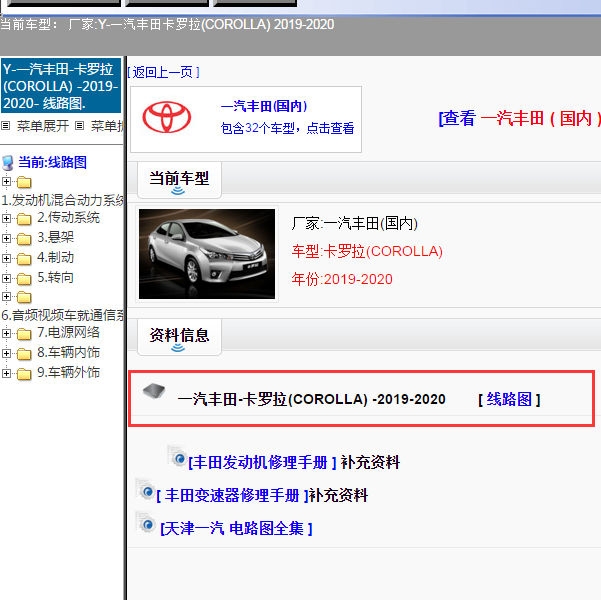601x600 pixels.
Task: Click 一汽丰田-卡罗拉(COROLLA) -2019-2020 entry title
Action: point(311,399)
